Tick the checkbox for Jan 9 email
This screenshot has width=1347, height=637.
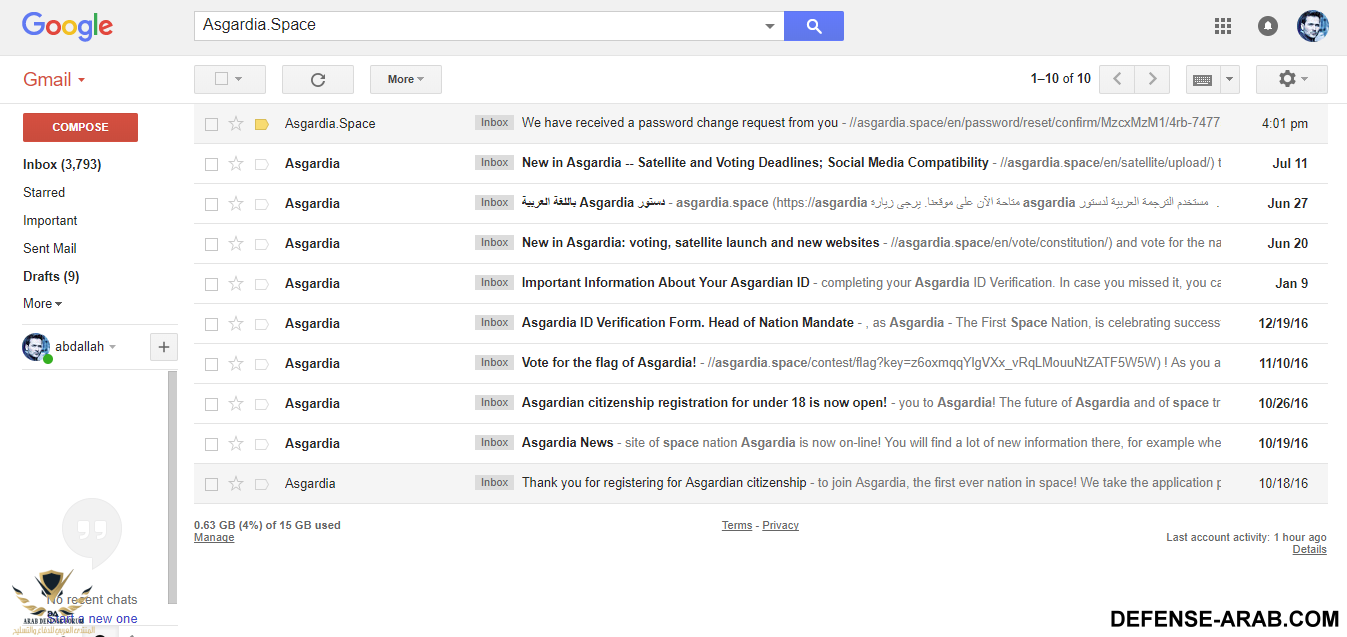click(211, 284)
